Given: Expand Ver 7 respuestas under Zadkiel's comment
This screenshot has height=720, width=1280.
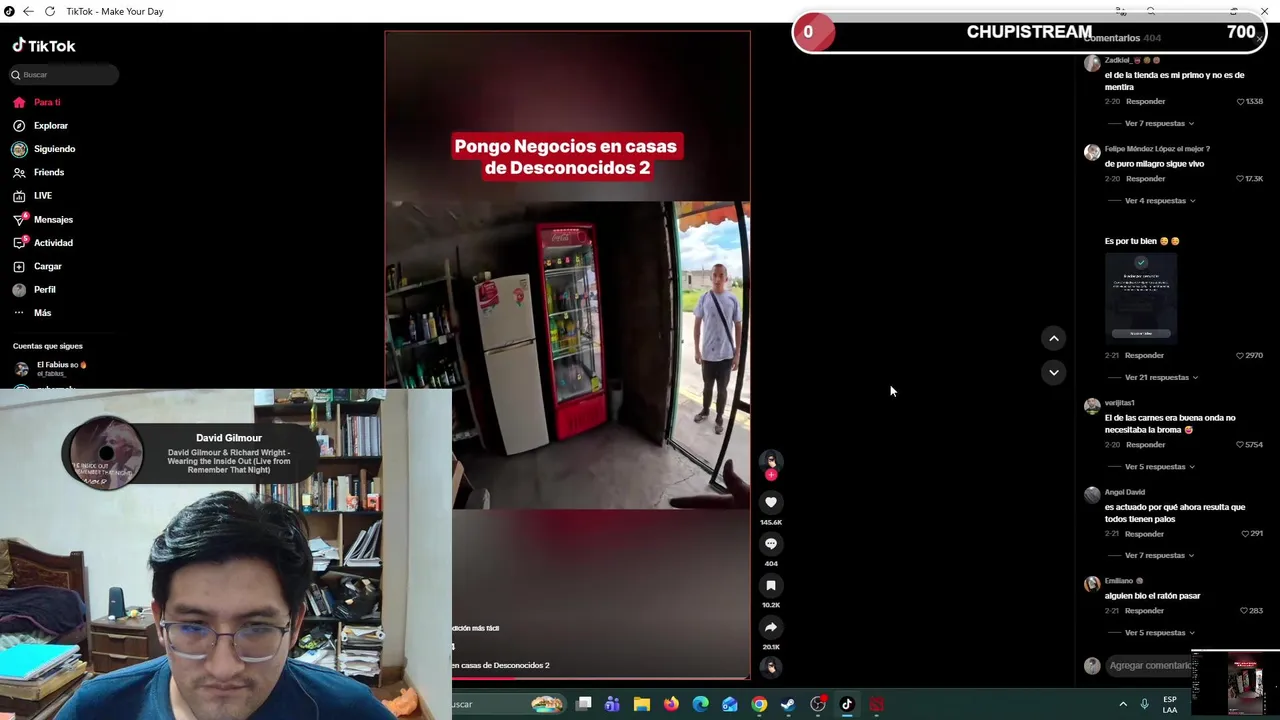Looking at the screenshot, I should pos(1159,124).
